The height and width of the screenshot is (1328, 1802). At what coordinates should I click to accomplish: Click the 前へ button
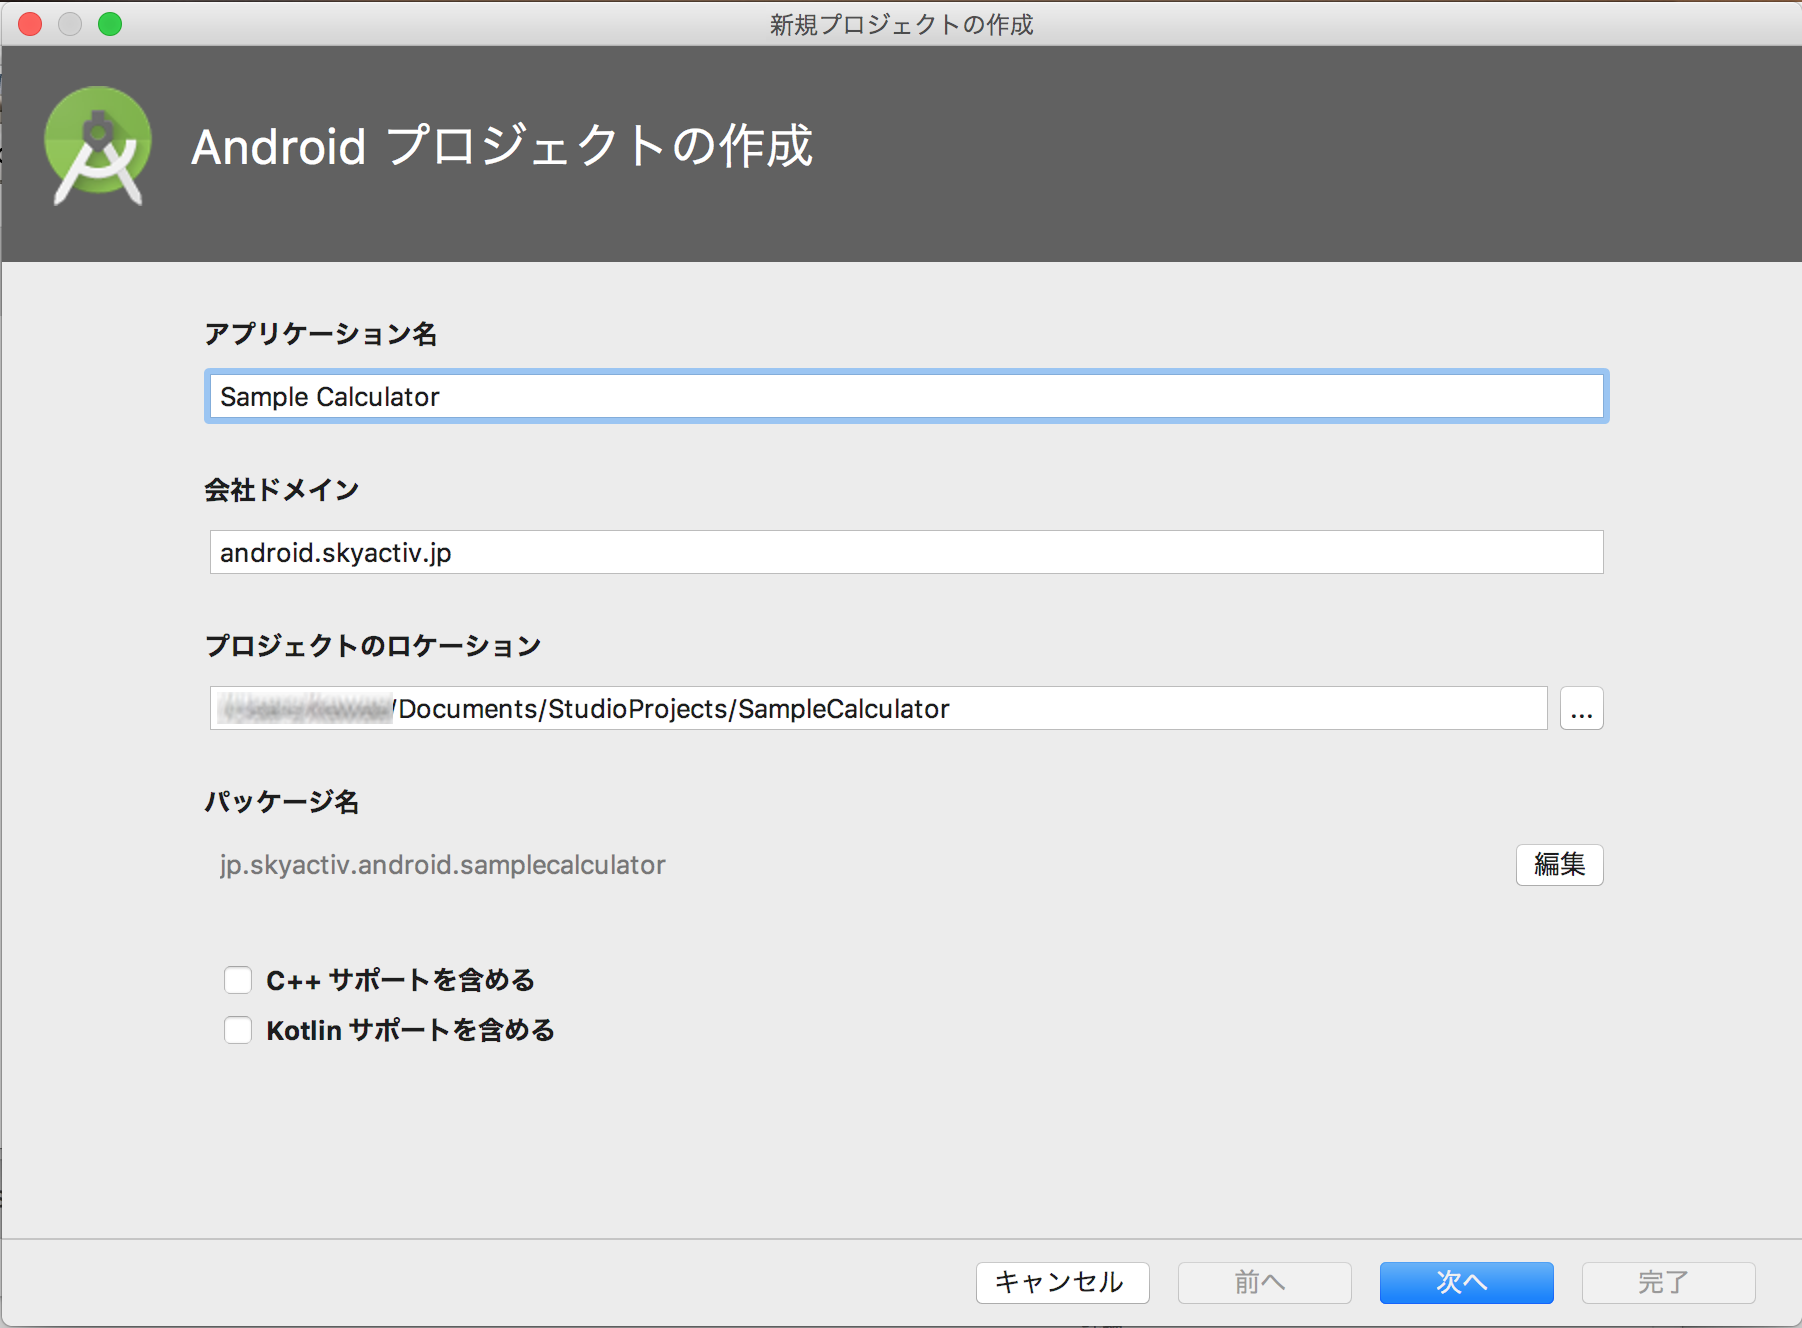[1264, 1282]
